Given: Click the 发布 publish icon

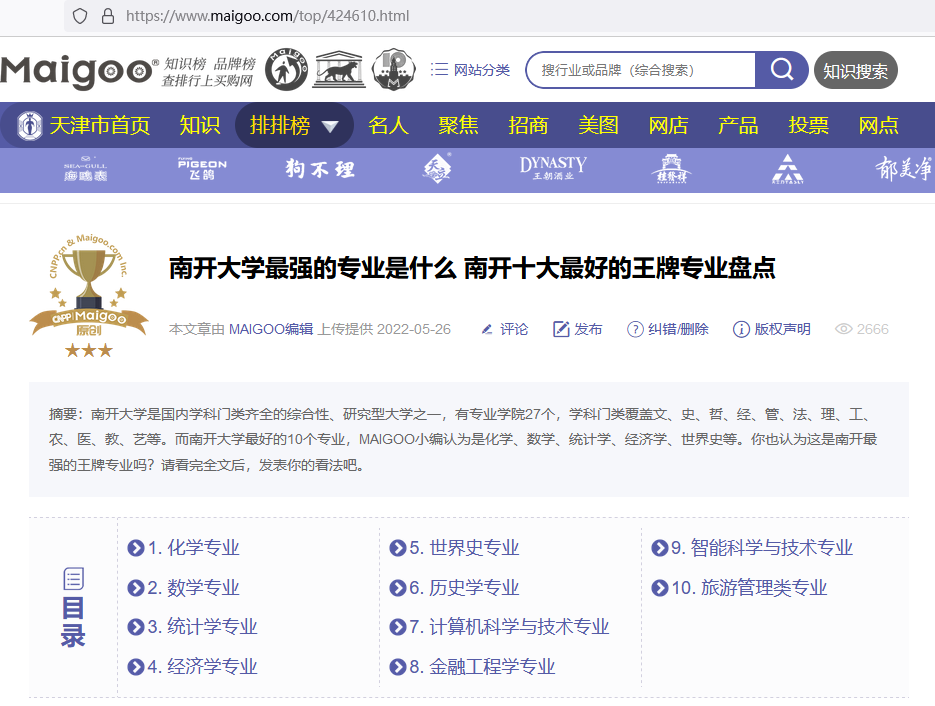Looking at the screenshot, I should 561,329.
